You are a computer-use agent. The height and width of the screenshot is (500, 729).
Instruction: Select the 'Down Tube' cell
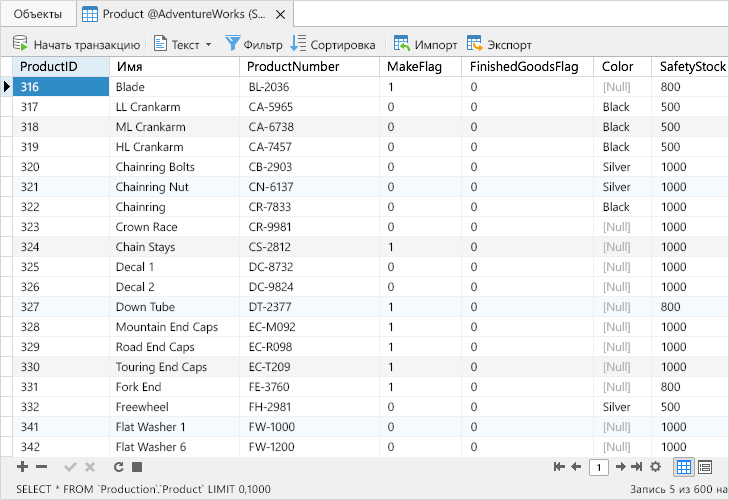(x=174, y=307)
